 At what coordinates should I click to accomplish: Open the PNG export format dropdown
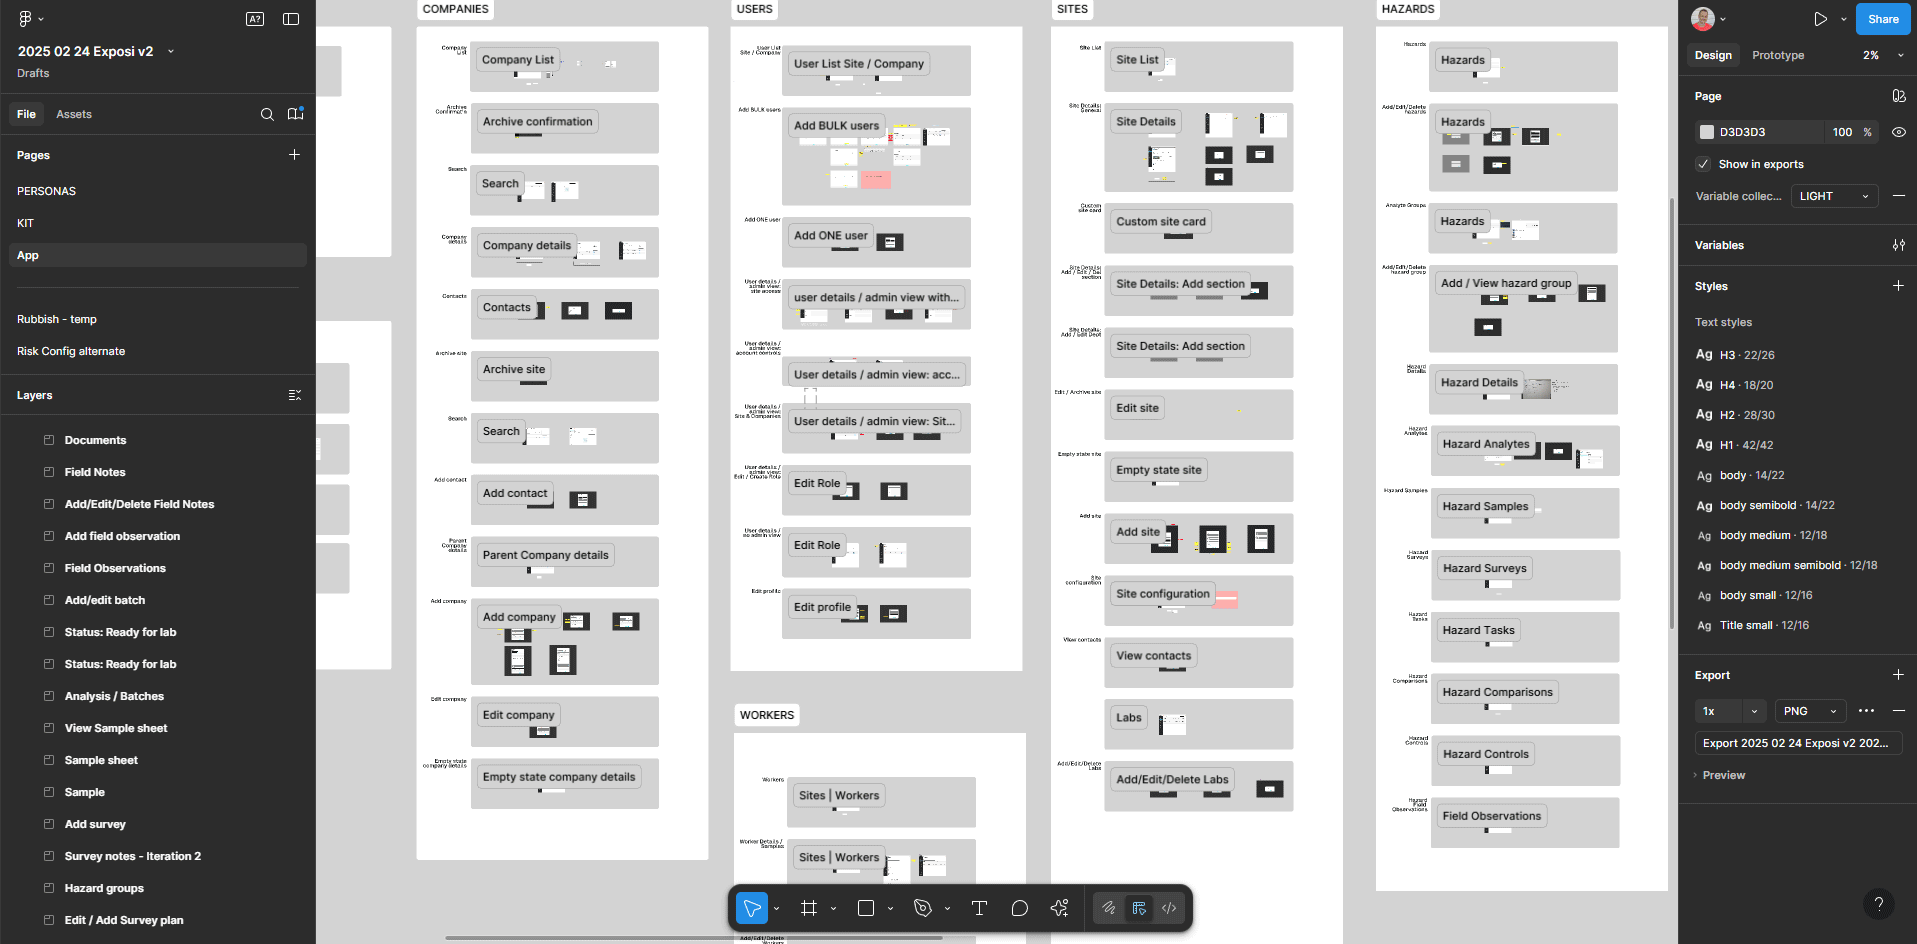click(1809, 711)
